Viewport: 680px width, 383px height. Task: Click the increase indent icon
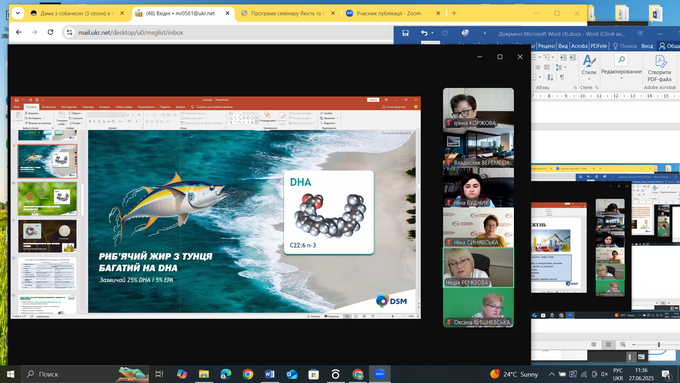(572, 57)
